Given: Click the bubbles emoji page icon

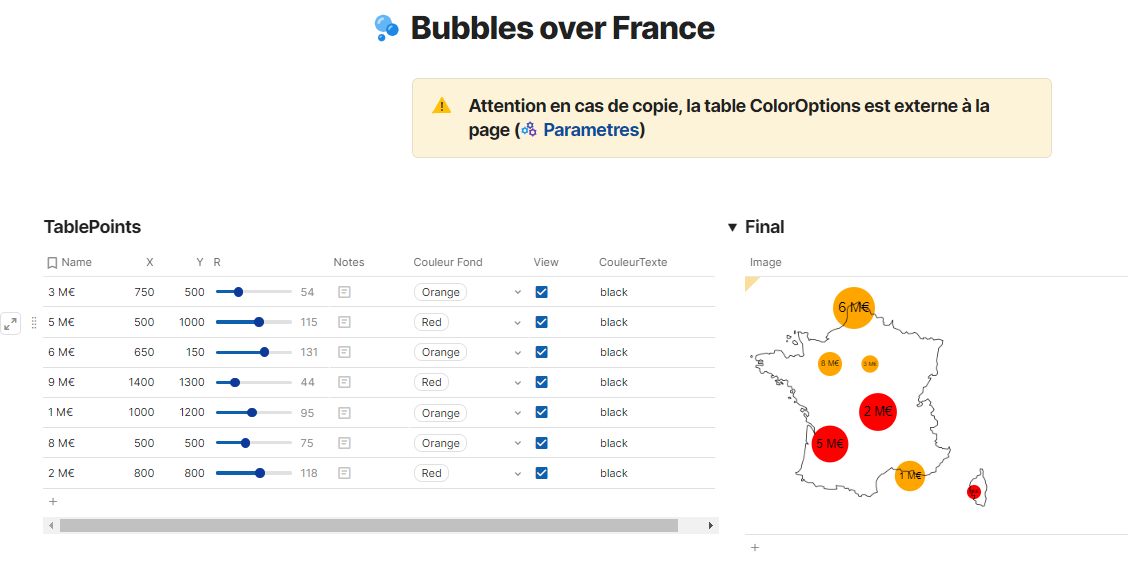Looking at the screenshot, I should (x=386, y=28).
